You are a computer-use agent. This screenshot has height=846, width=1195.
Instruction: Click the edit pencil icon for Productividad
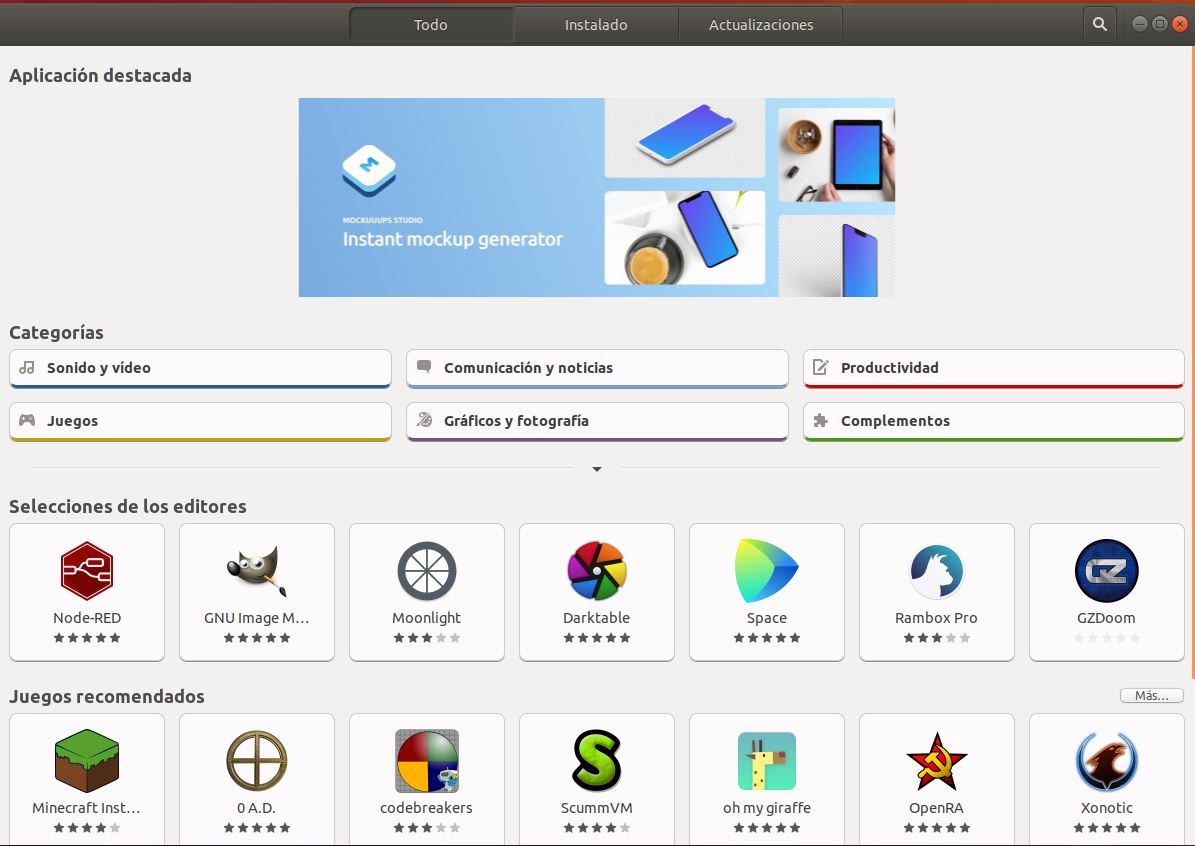click(x=821, y=367)
